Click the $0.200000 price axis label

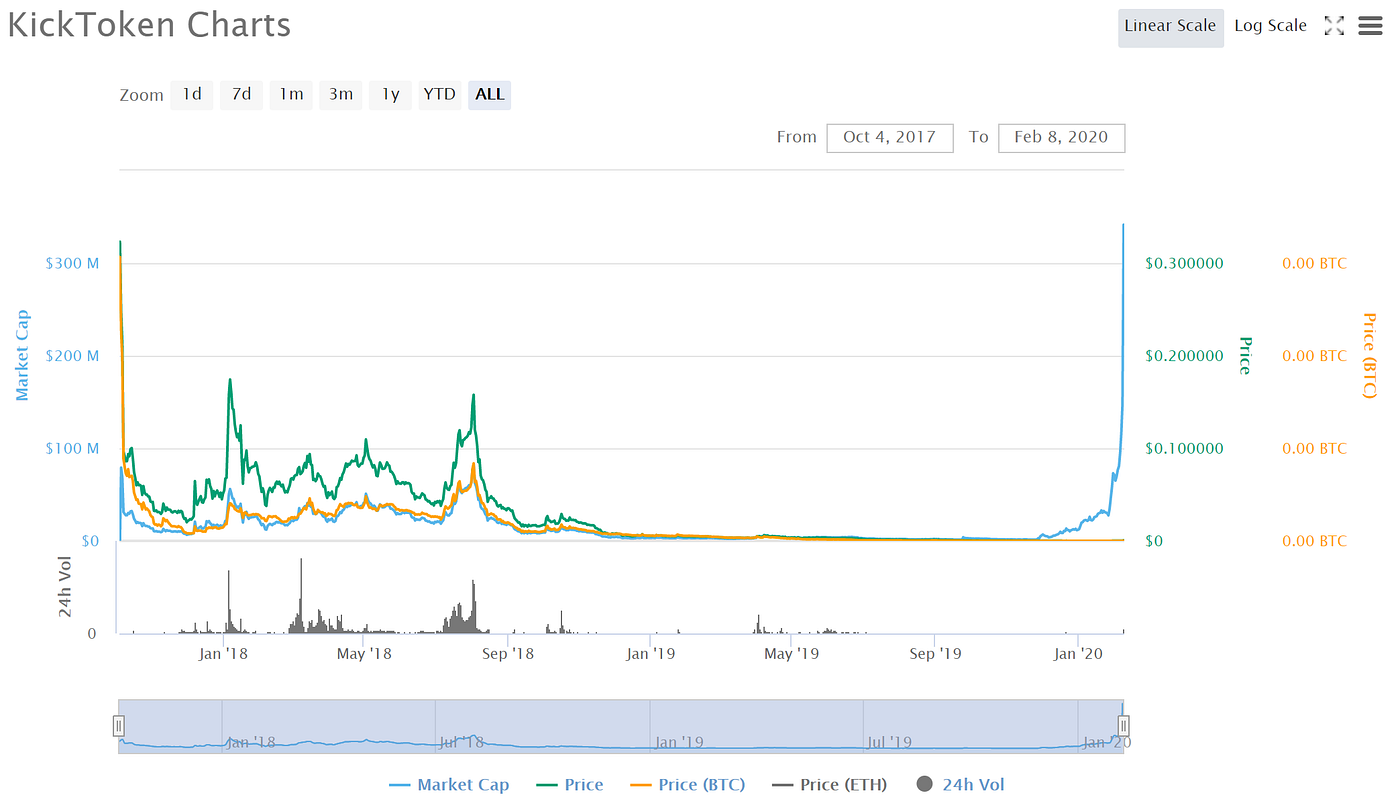[1184, 356]
